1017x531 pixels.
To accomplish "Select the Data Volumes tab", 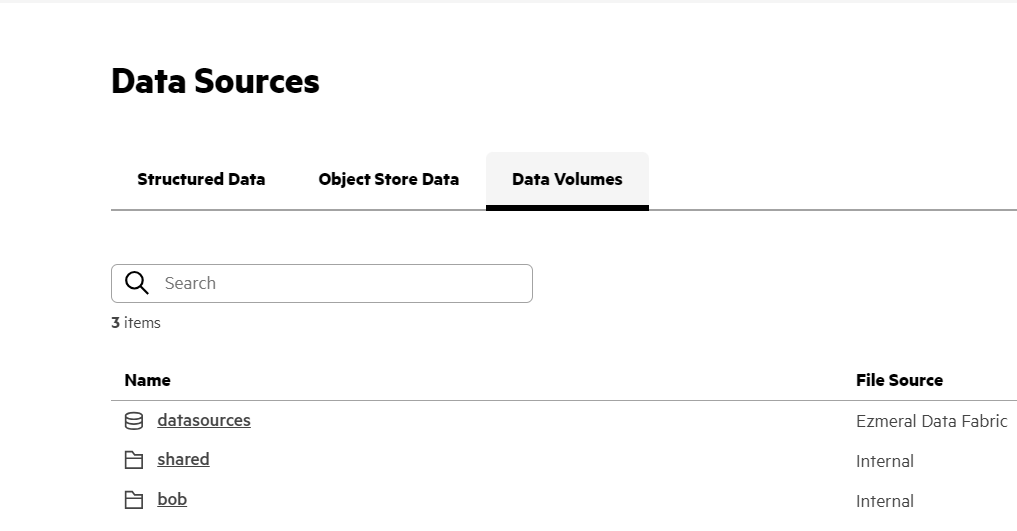I will tap(568, 180).
